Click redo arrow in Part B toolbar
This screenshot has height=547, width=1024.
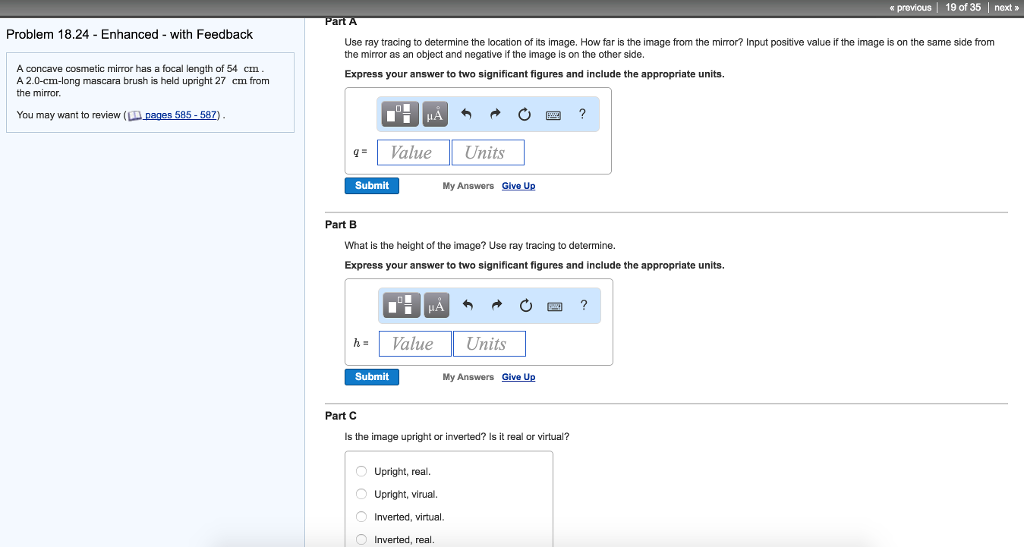[x=496, y=305]
